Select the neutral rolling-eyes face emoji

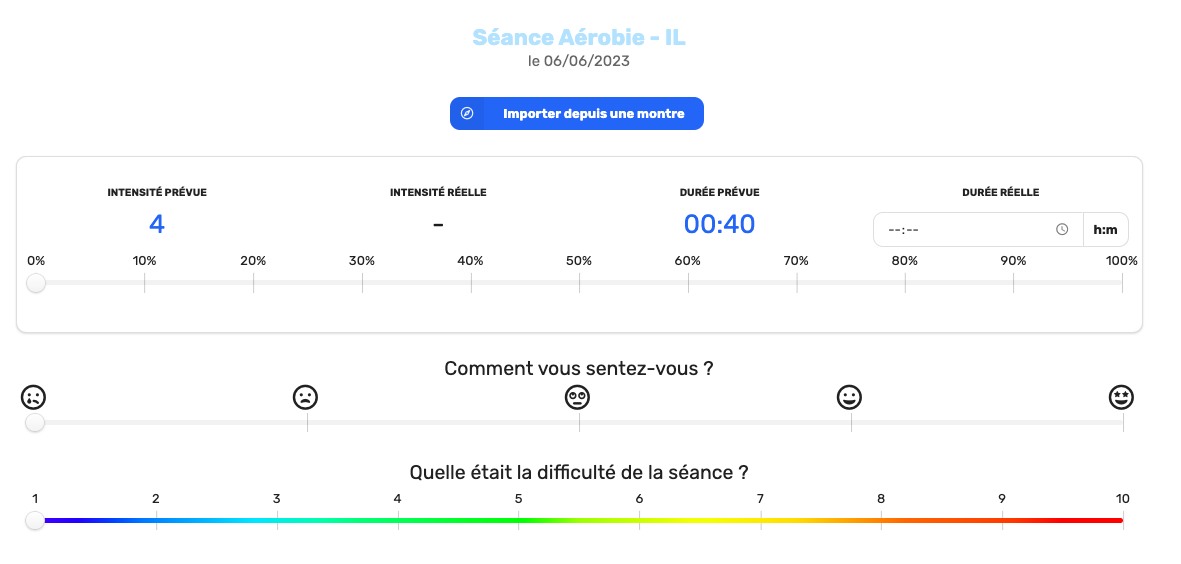[578, 397]
